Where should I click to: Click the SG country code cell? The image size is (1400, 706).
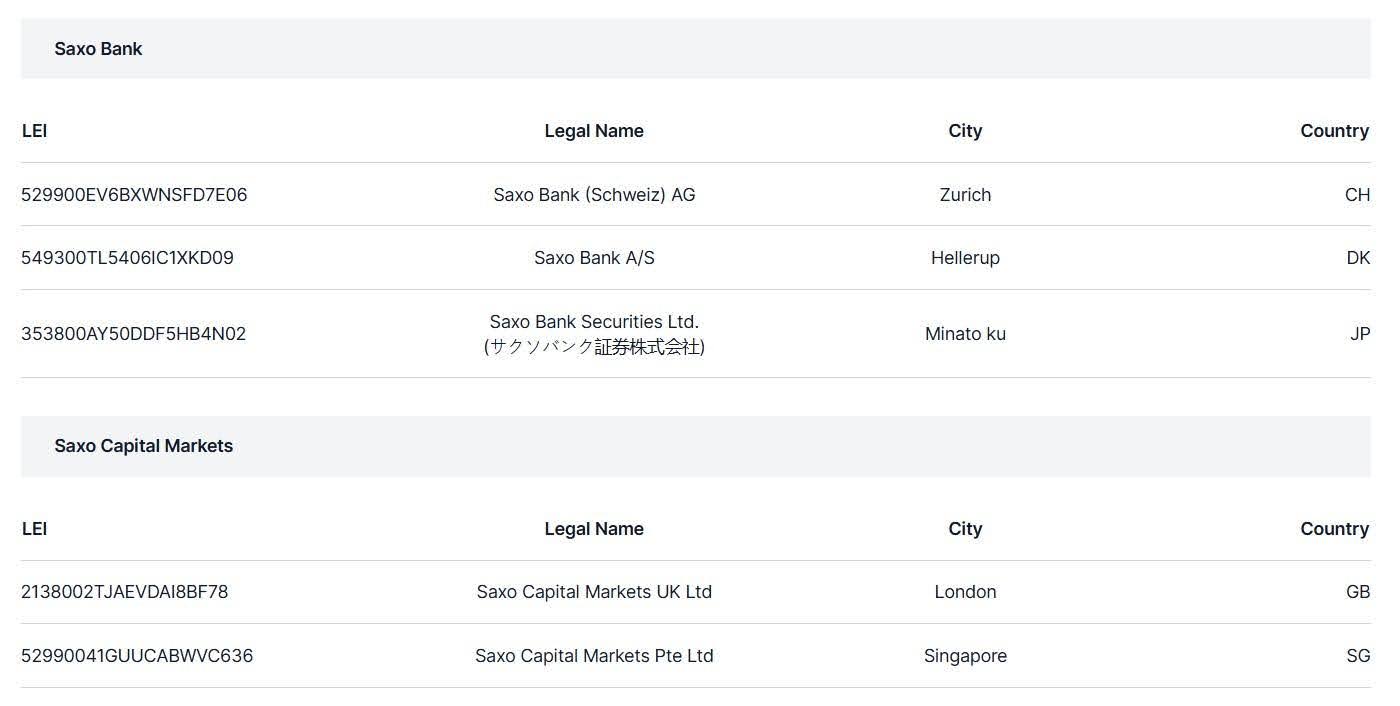pos(1357,656)
